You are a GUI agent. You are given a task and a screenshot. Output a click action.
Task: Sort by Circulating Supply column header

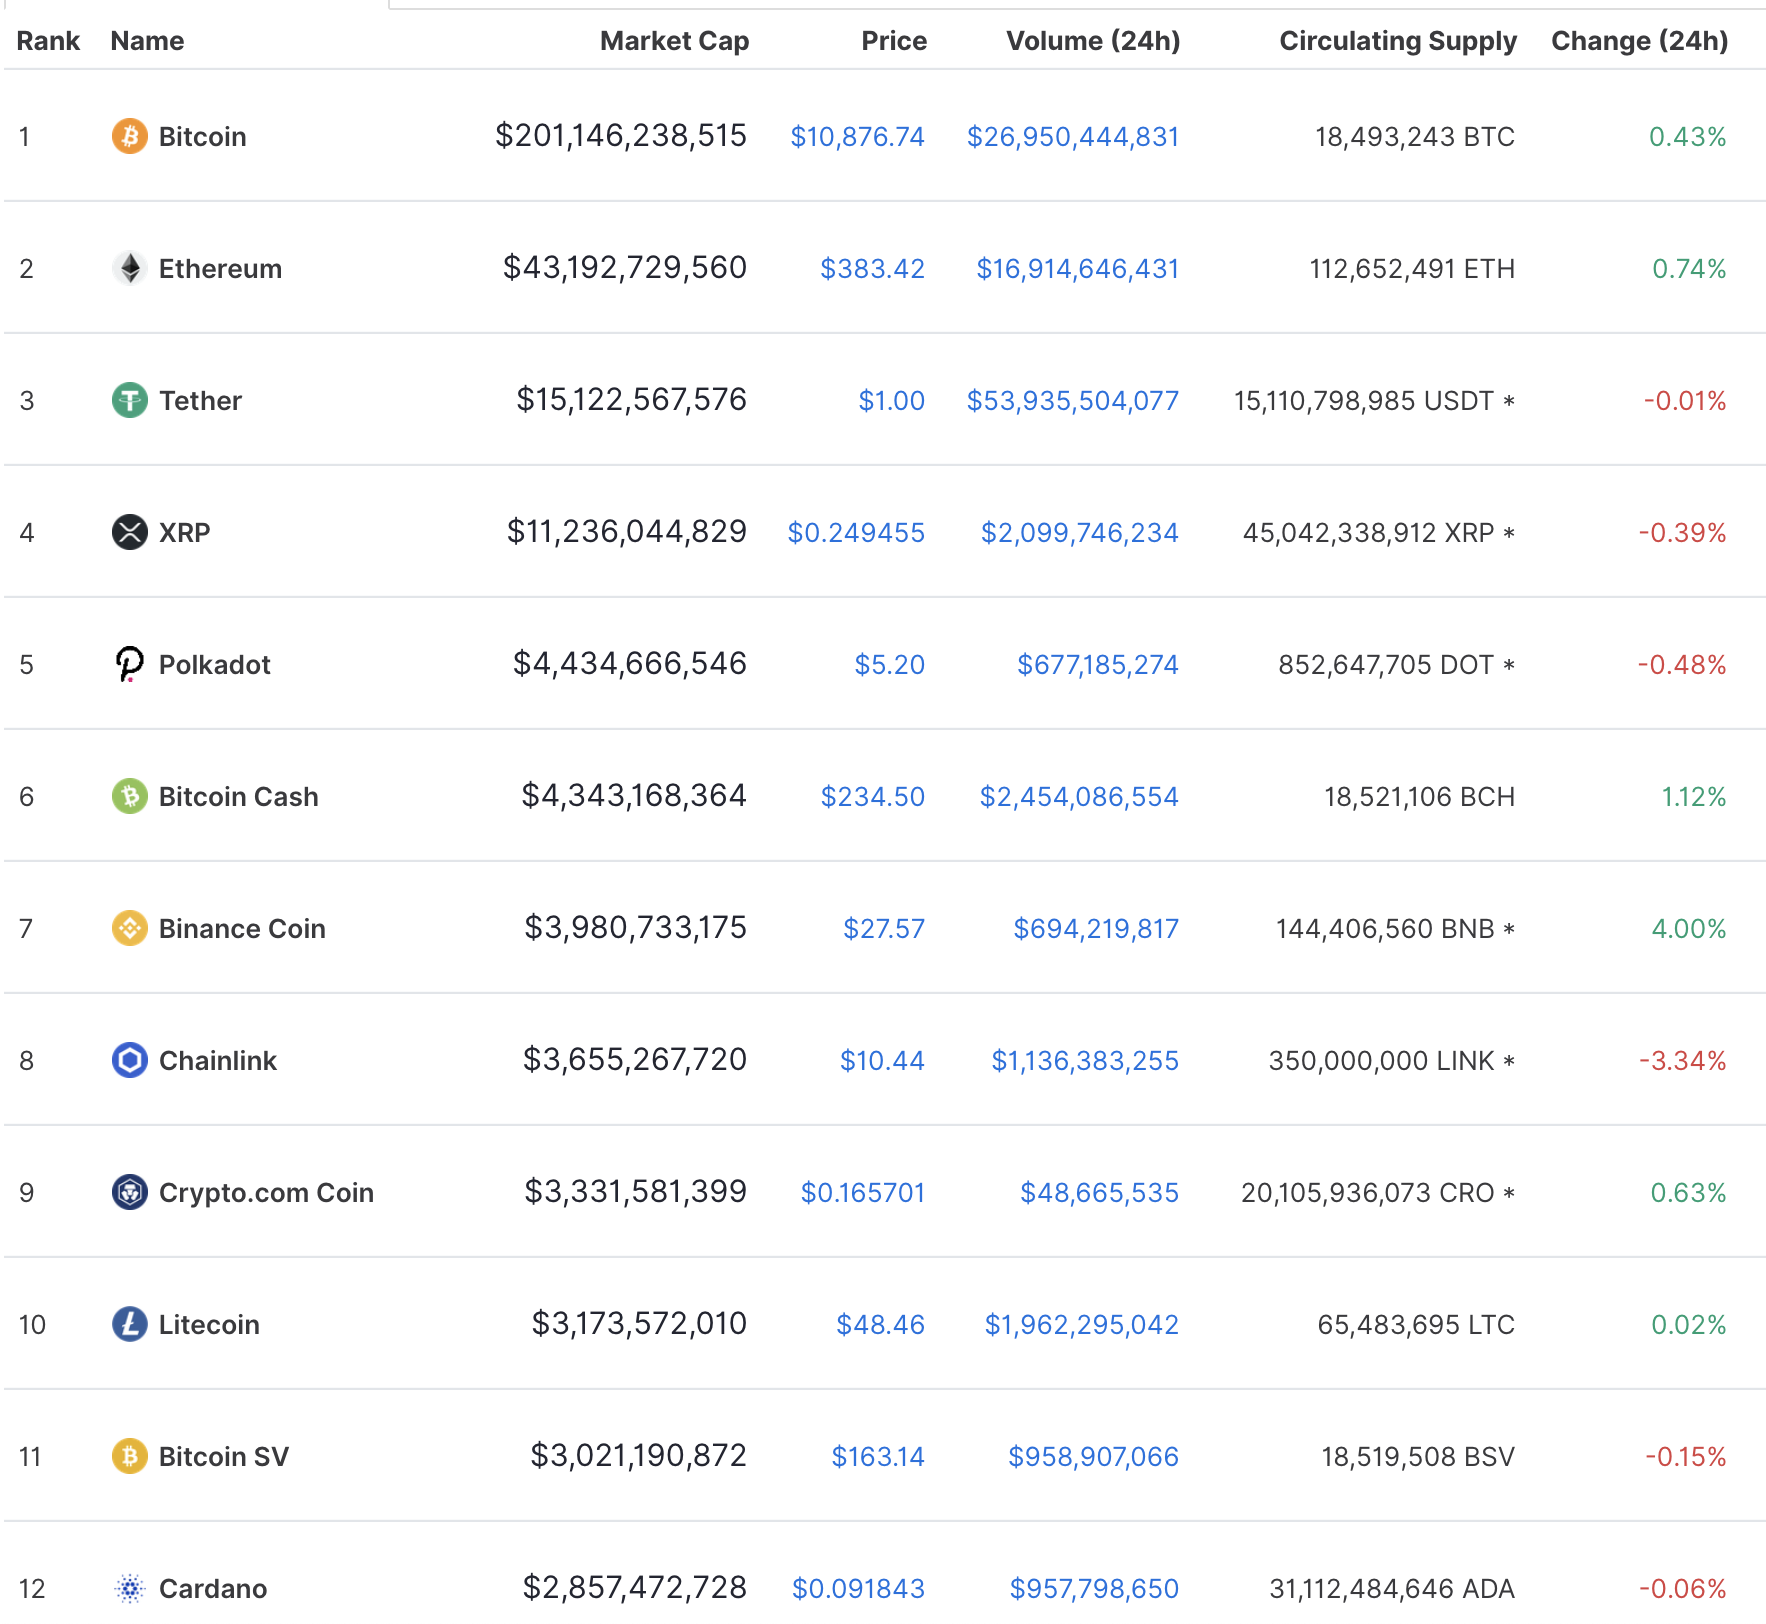1398,41
